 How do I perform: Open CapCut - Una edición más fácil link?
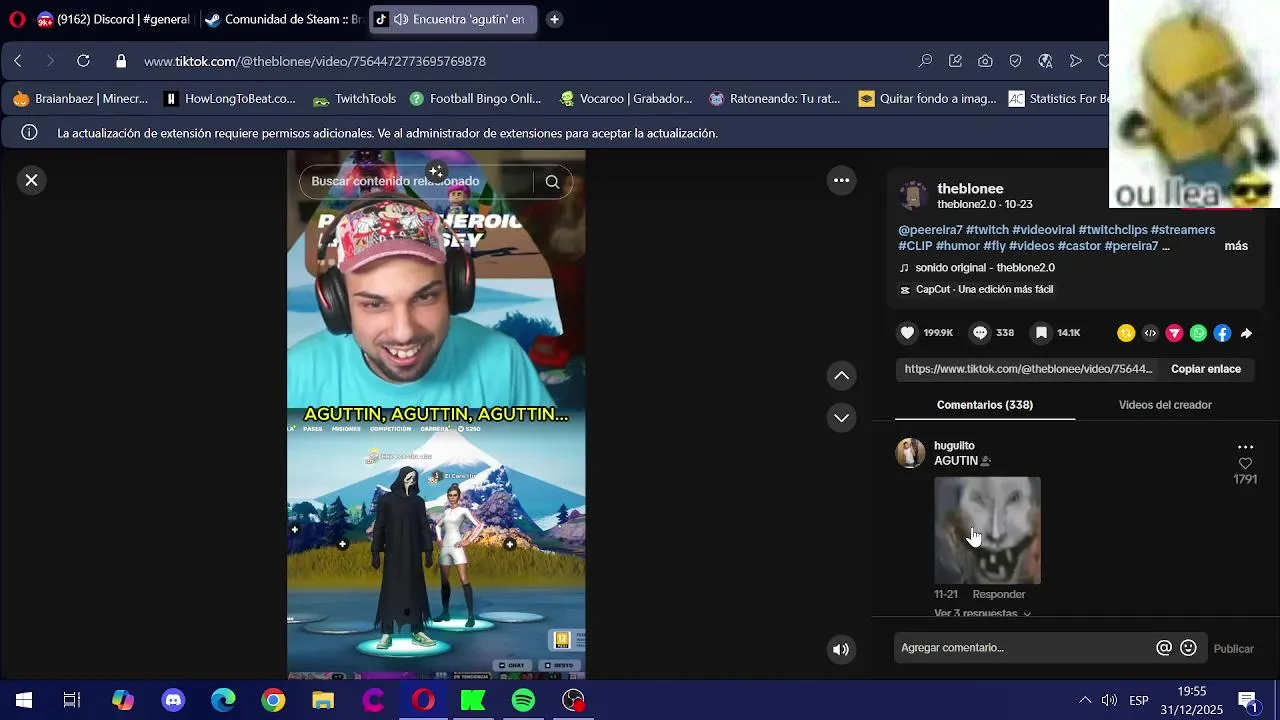point(984,290)
